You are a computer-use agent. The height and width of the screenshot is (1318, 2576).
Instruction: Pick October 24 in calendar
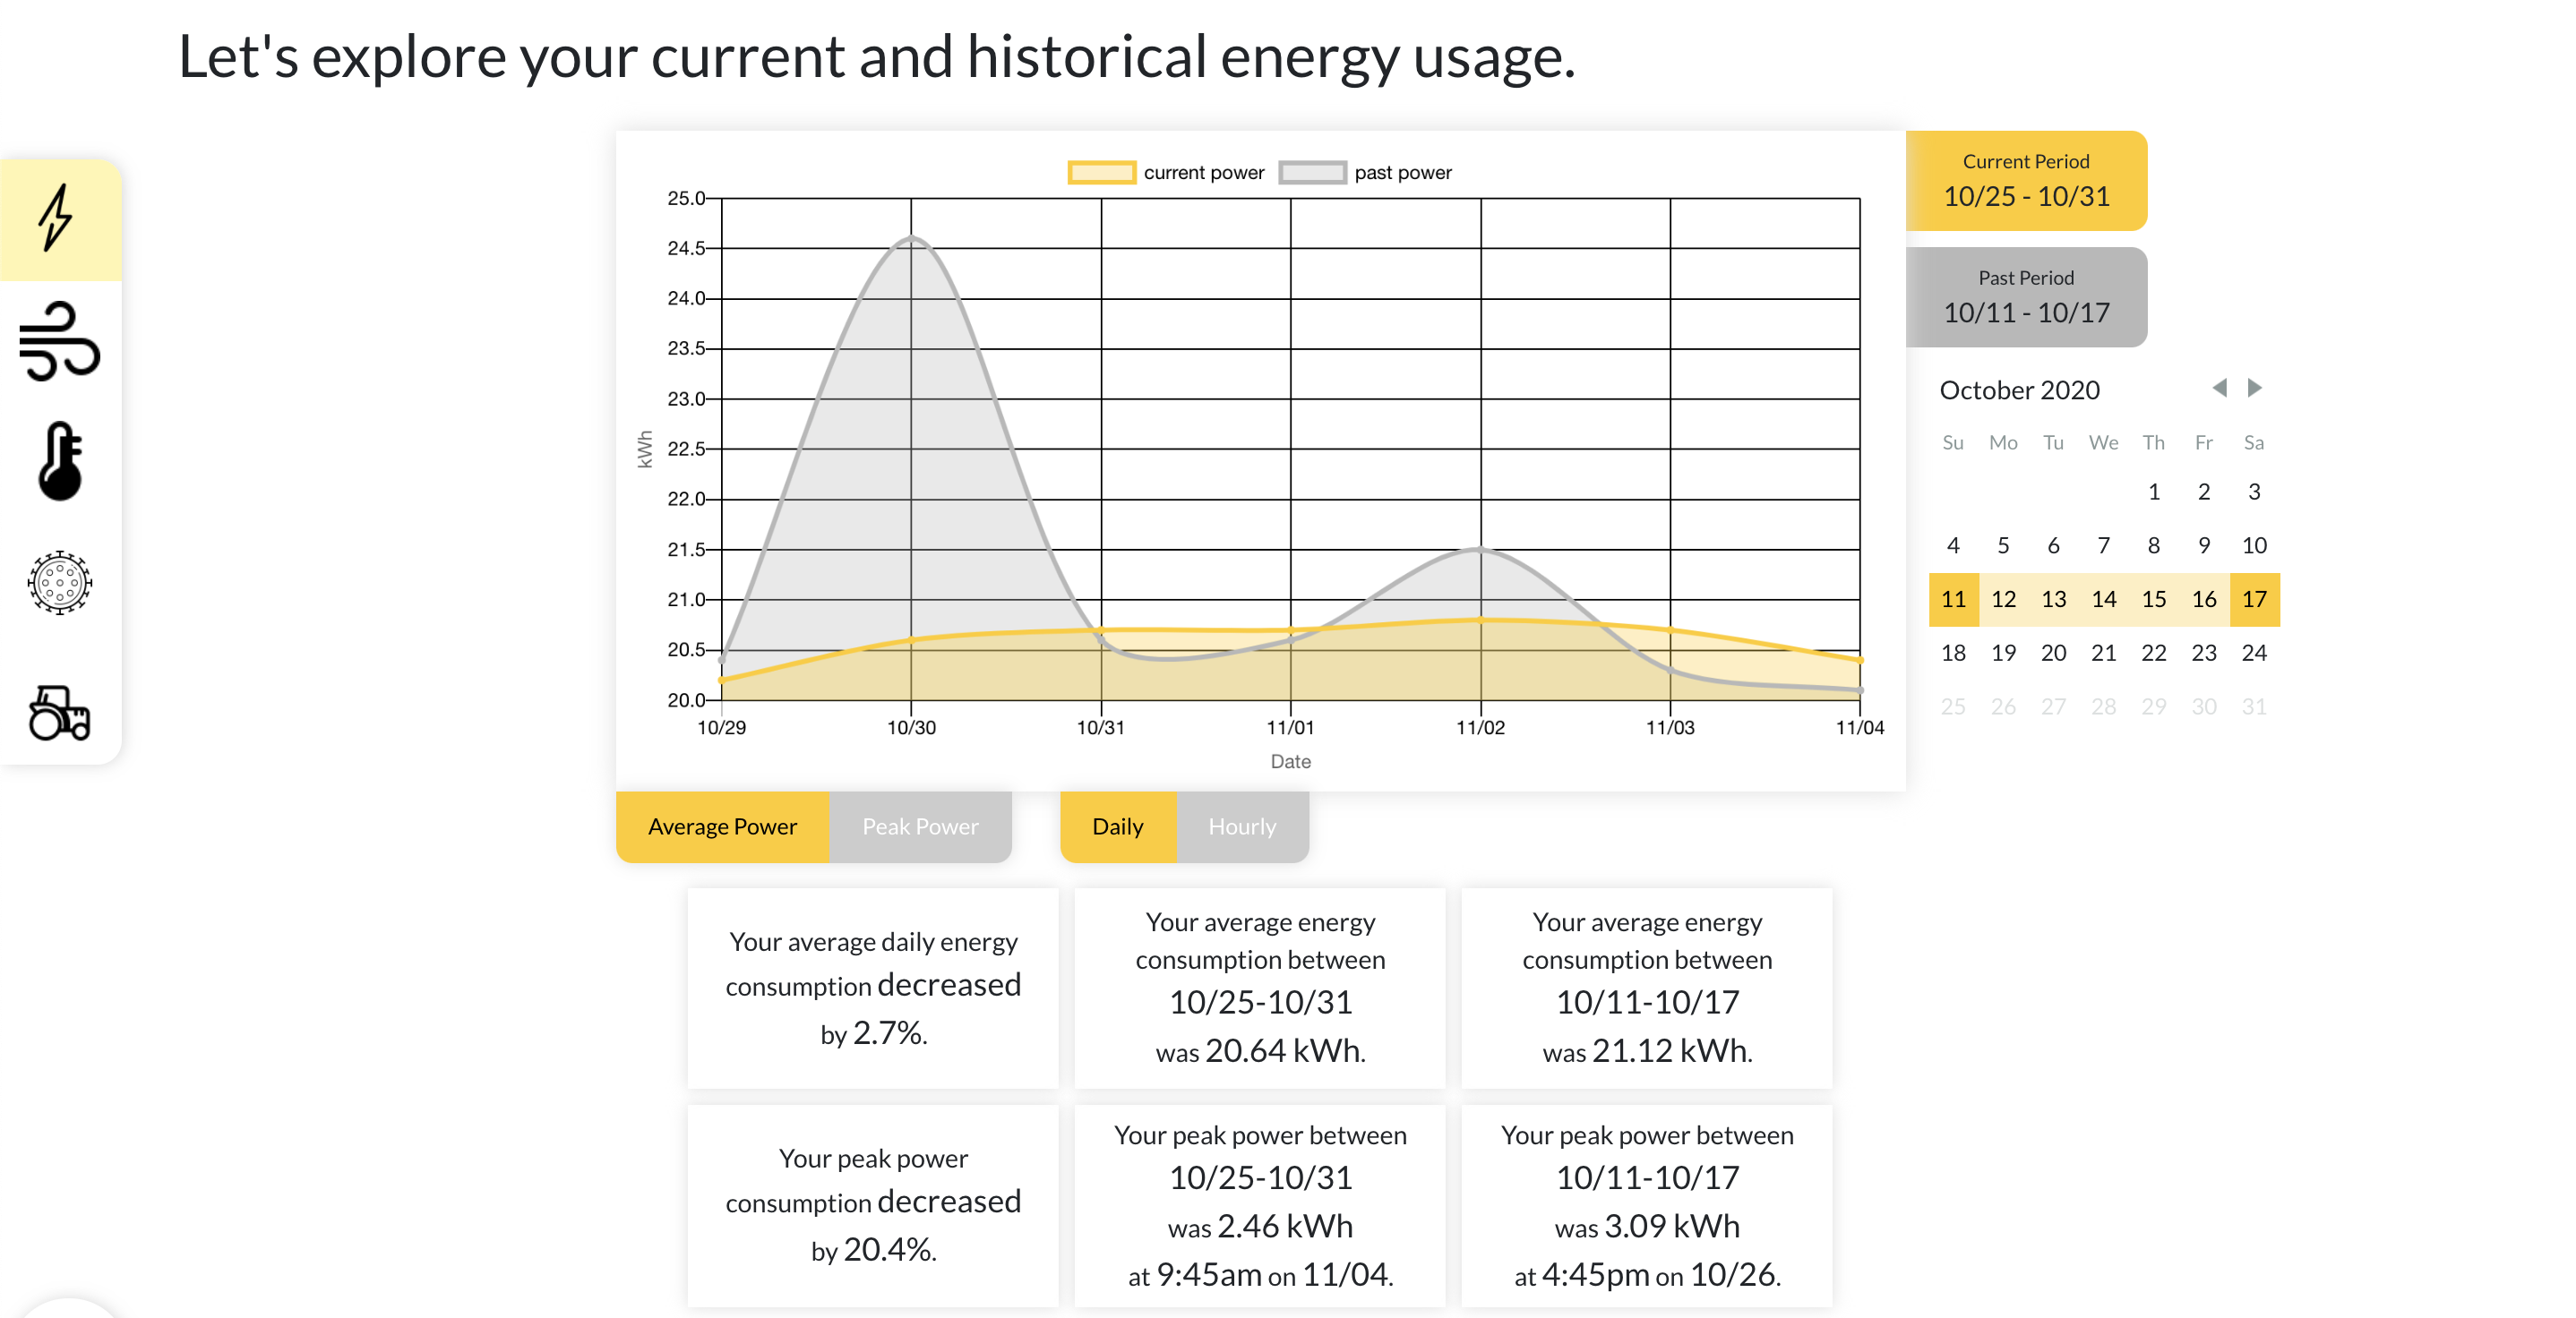pyautogui.click(x=2254, y=653)
